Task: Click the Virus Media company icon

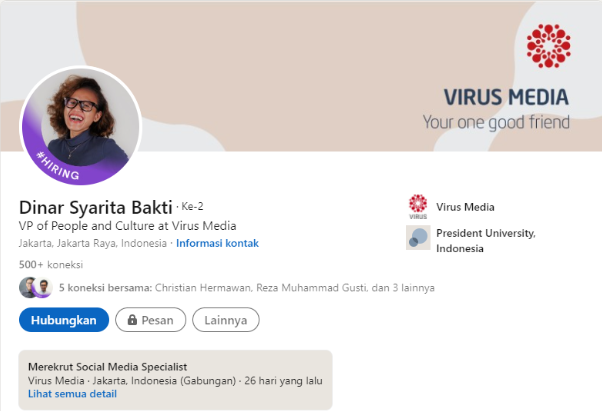Action: tap(418, 207)
